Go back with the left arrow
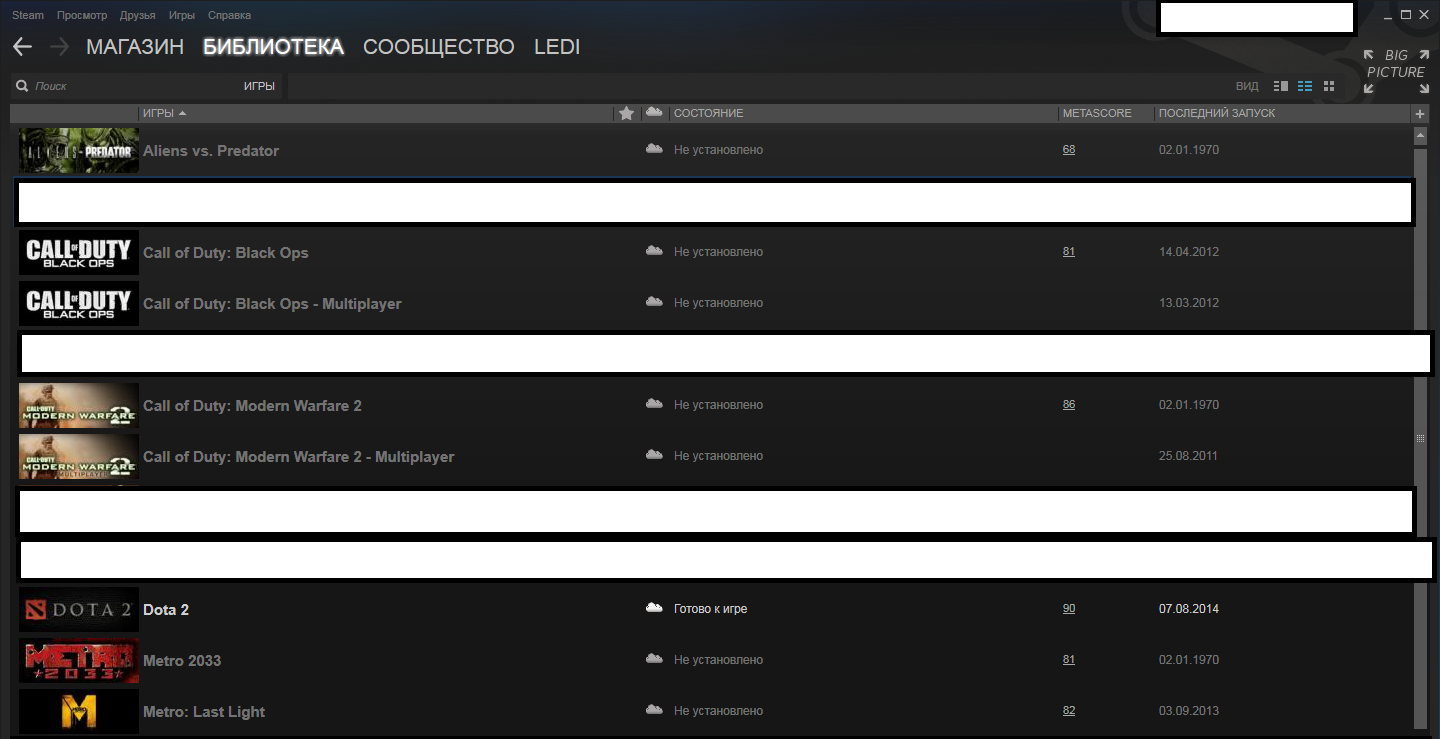Image resolution: width=1440 pixels, height=739 pixels. tap(22, 47)
